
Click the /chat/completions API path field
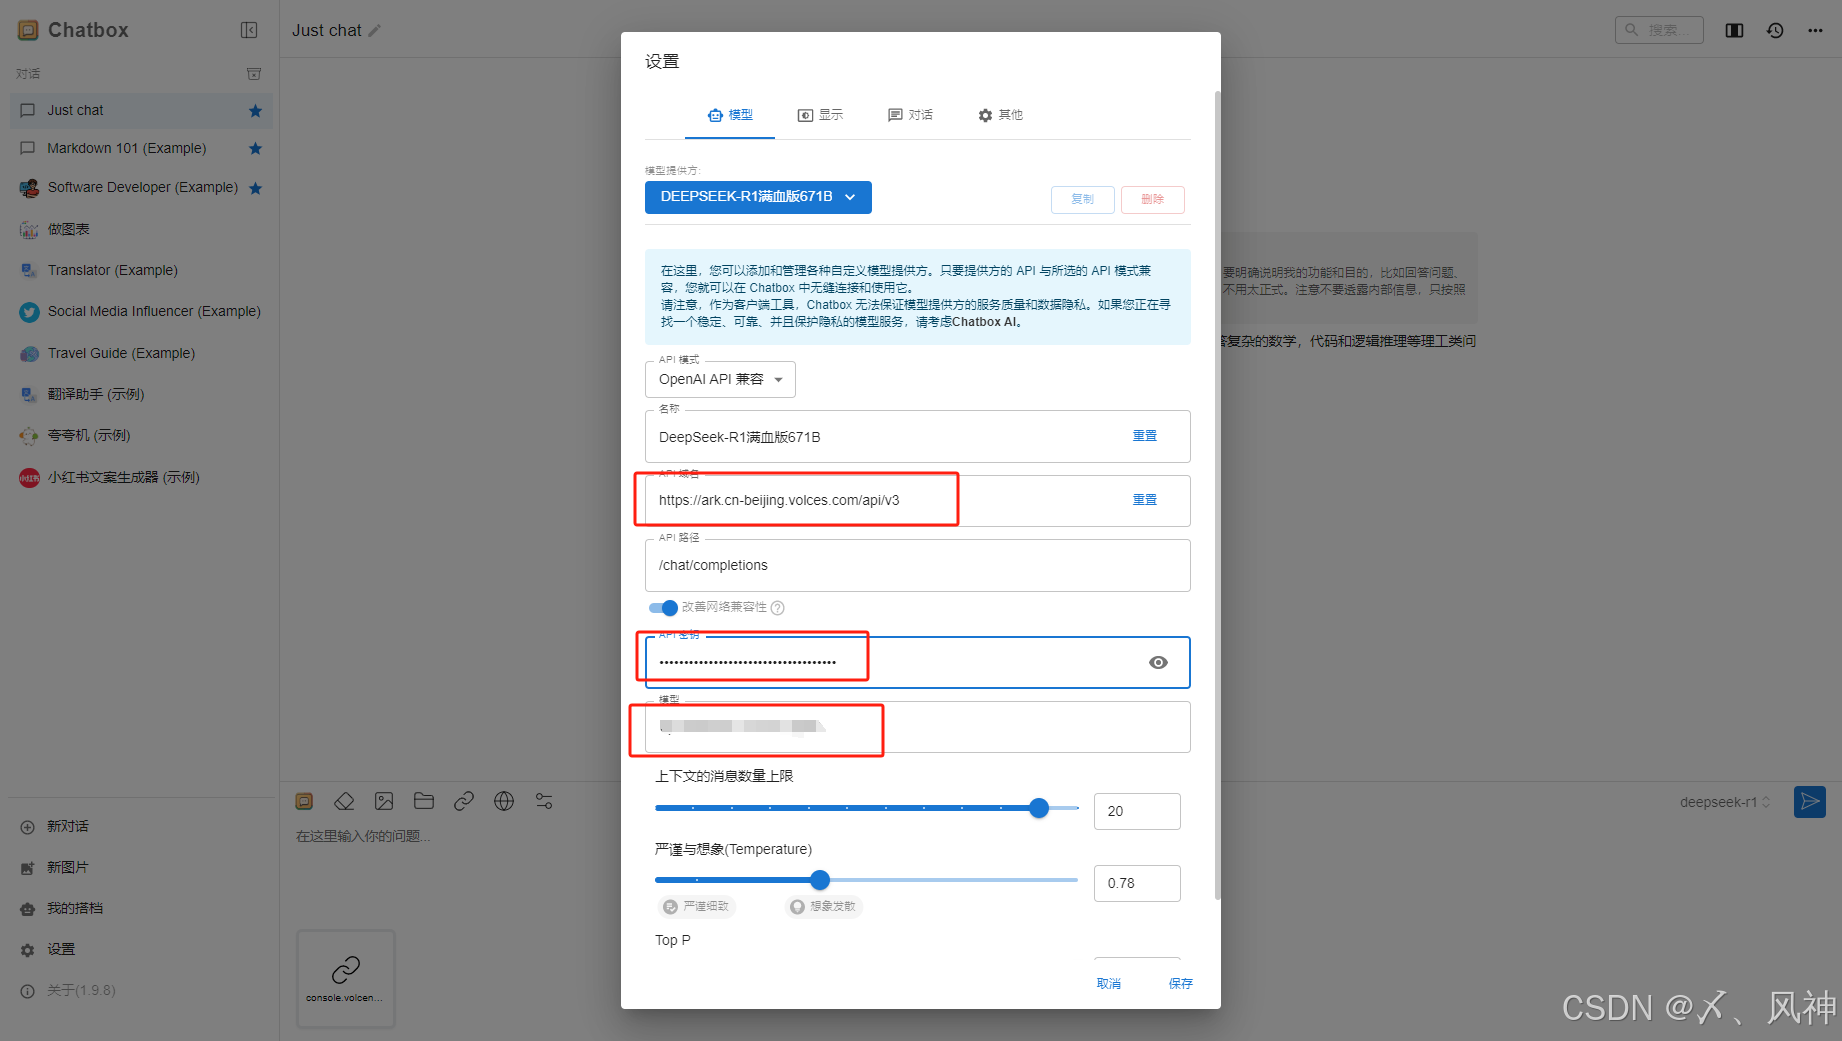click(918, 565)
